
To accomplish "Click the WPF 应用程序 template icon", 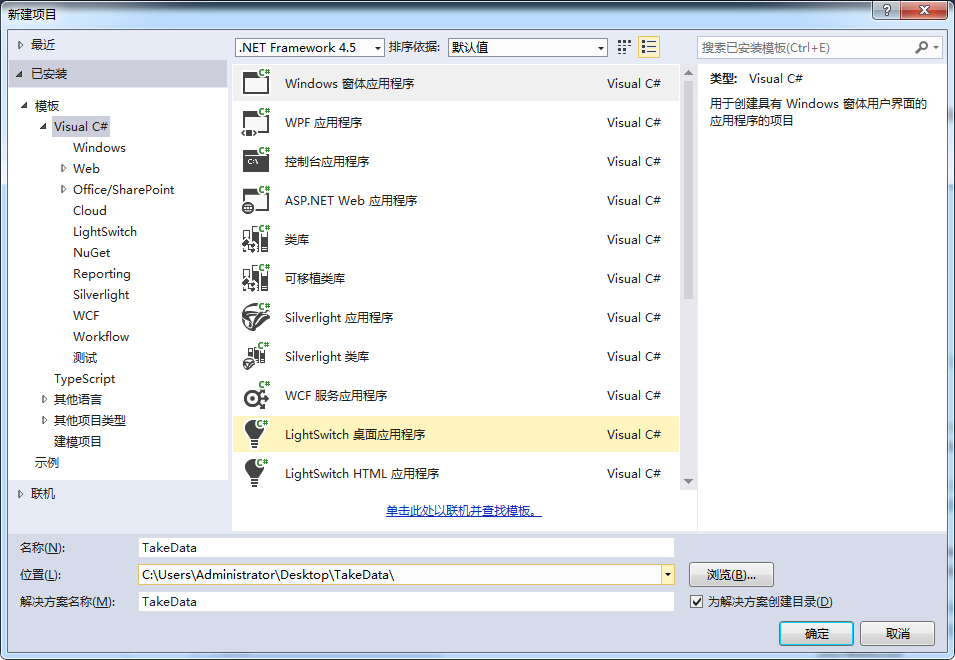I will tap(256, 122).
